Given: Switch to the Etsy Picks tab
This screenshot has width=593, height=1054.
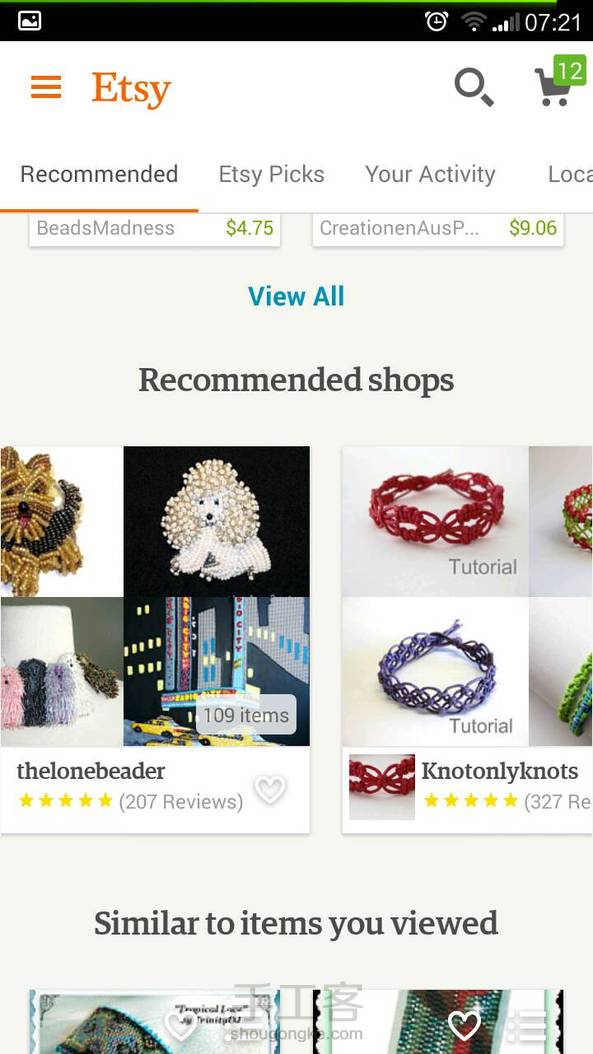Looking at the screenshot, I should (271, 174).
